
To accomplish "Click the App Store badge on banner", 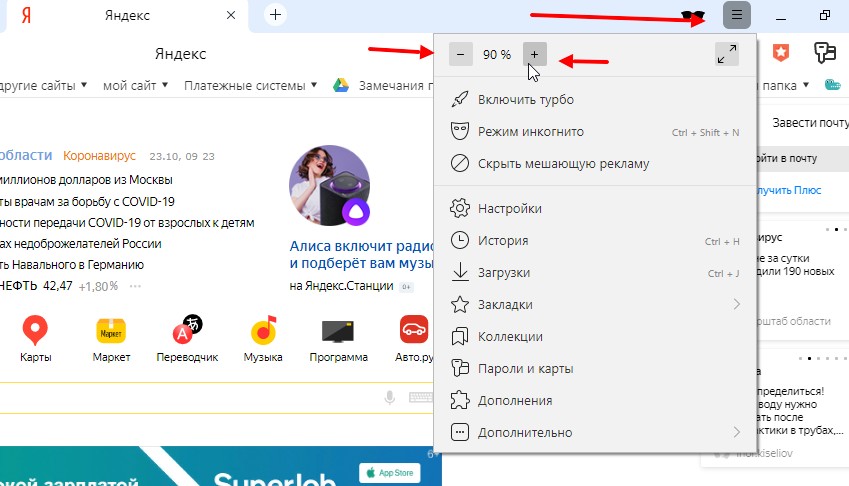I will [x=390, y=472].
